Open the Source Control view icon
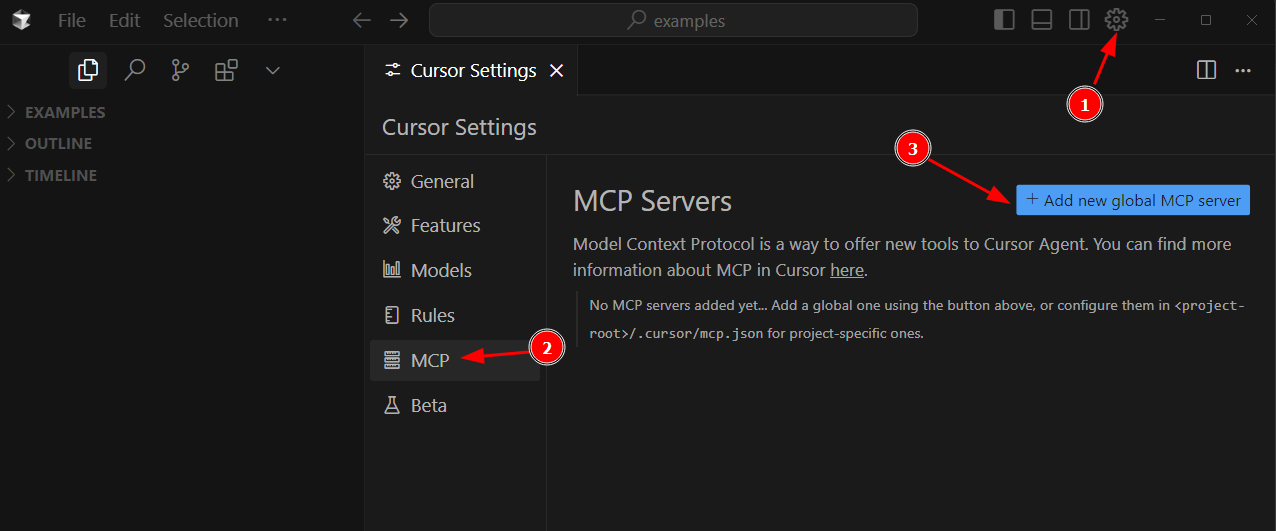1276x531 pixels. coord(180,70)
